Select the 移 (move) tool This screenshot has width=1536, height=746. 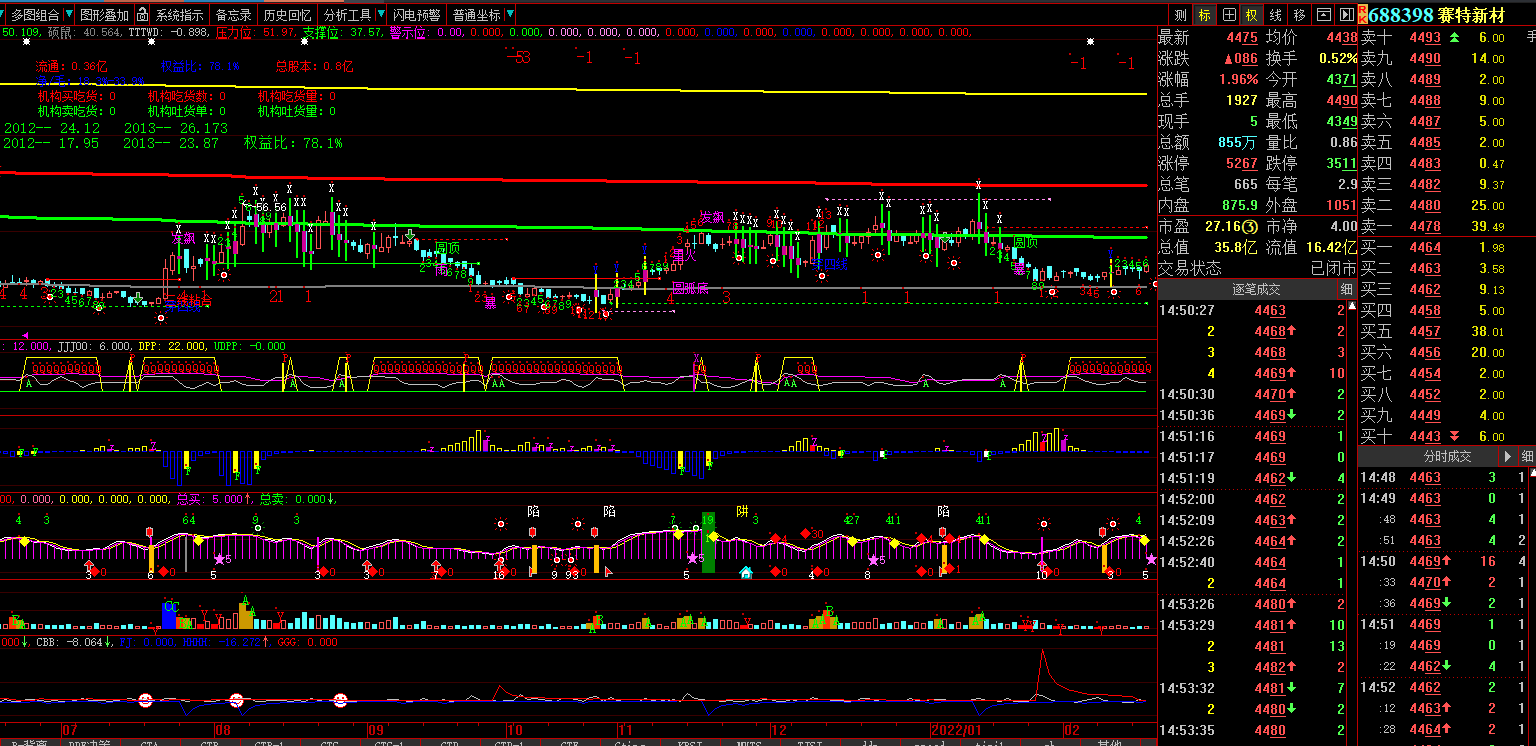1299,15
